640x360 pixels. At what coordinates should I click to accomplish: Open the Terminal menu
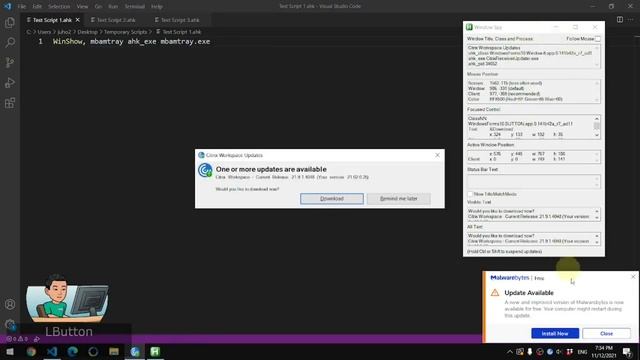tap(134, 7)
